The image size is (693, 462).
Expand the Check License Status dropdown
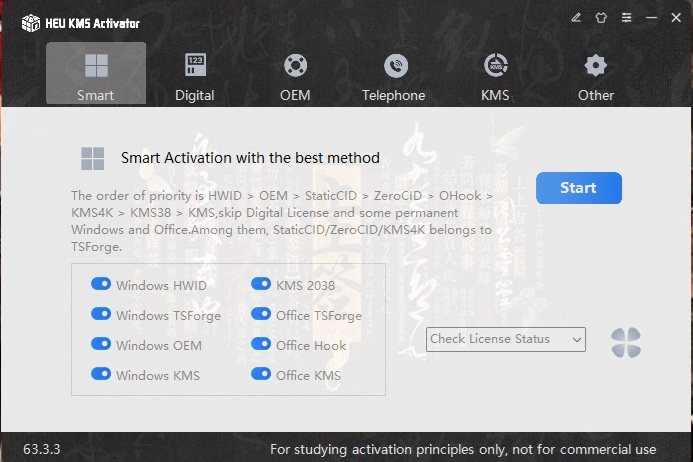[x=506, y=340]
